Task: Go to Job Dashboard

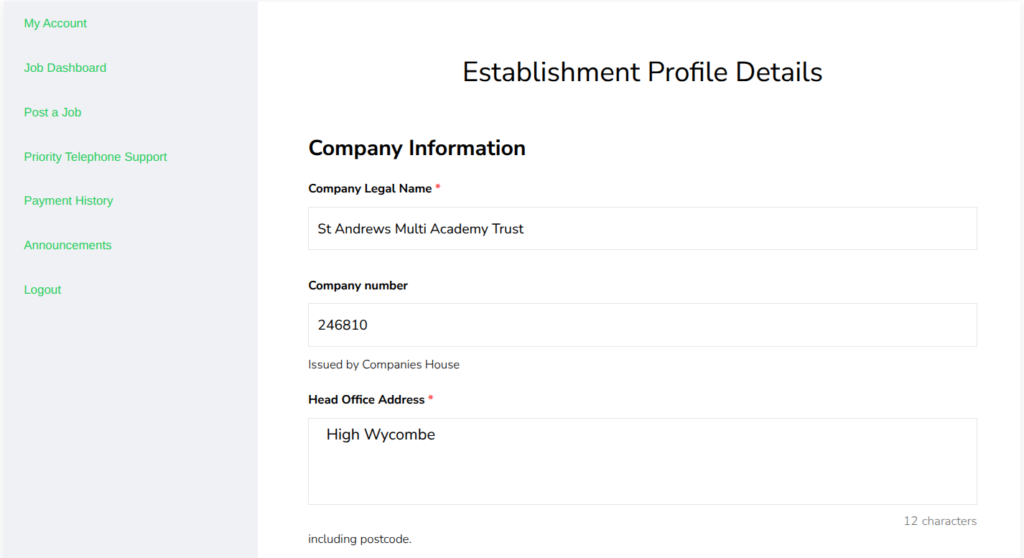Action: pyautogui.click(x=65, y=68)
